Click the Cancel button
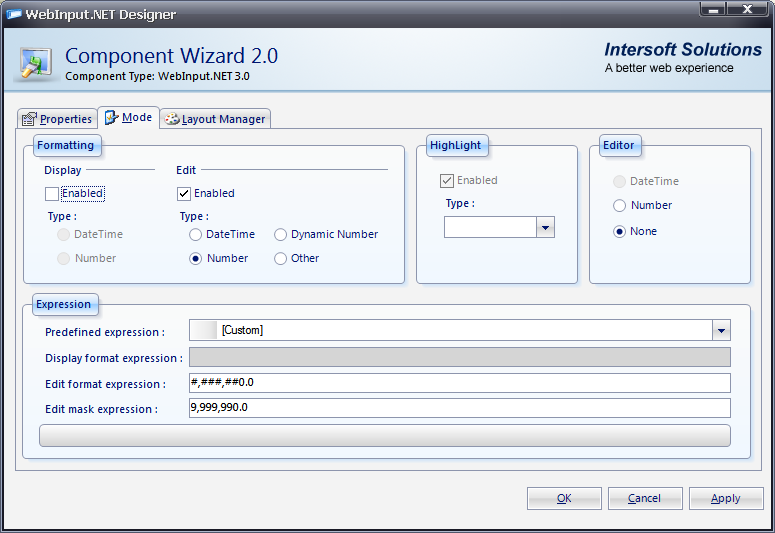This screenshot has width=775, height=533. (644, 498)
